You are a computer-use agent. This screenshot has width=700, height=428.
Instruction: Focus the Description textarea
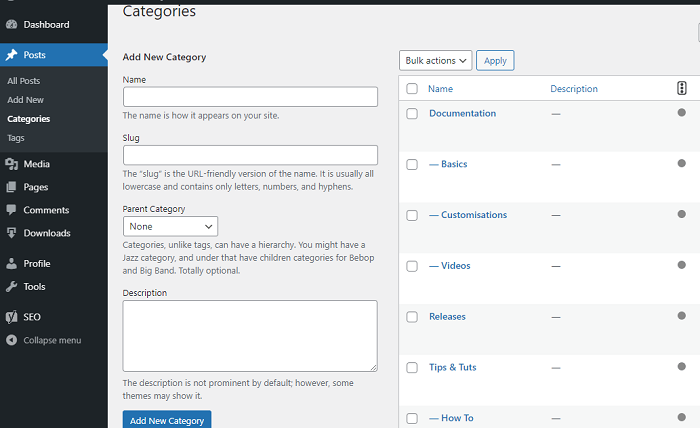click(x=250, y=336)
